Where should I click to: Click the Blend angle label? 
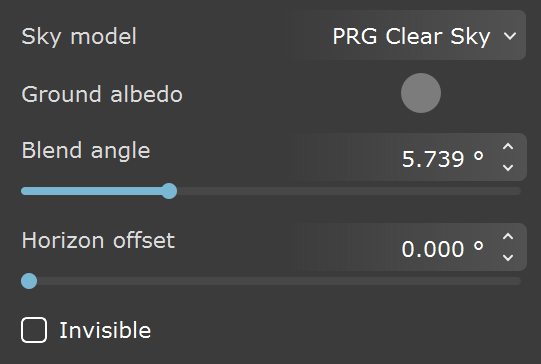pyautogui.click(x=86, y=151)
